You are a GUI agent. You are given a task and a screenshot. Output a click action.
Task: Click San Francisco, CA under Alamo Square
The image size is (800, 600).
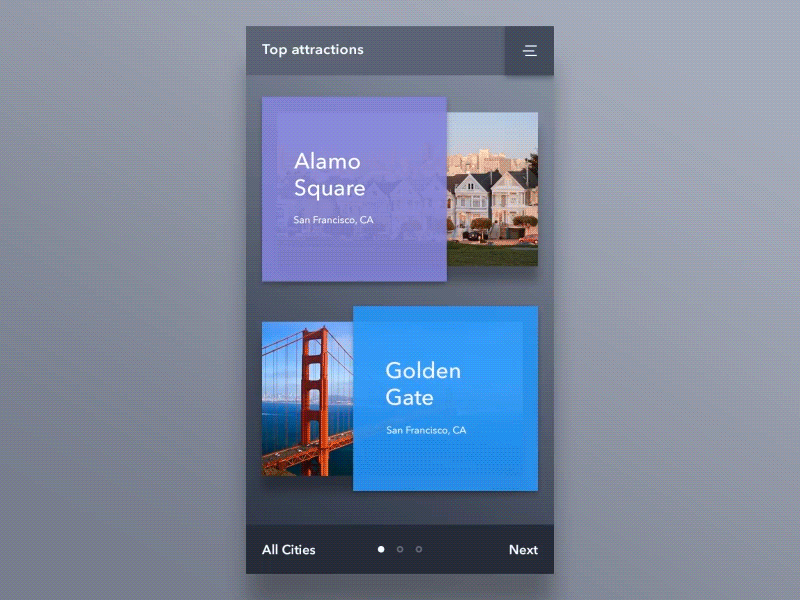click(x=333, y=219)
